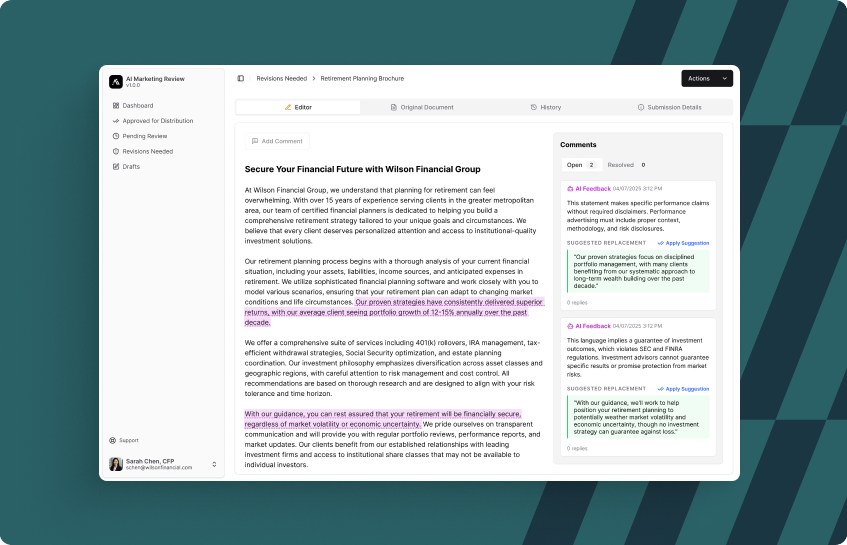
Task: Show Resolved comments filter
Action: coord(626,164)
